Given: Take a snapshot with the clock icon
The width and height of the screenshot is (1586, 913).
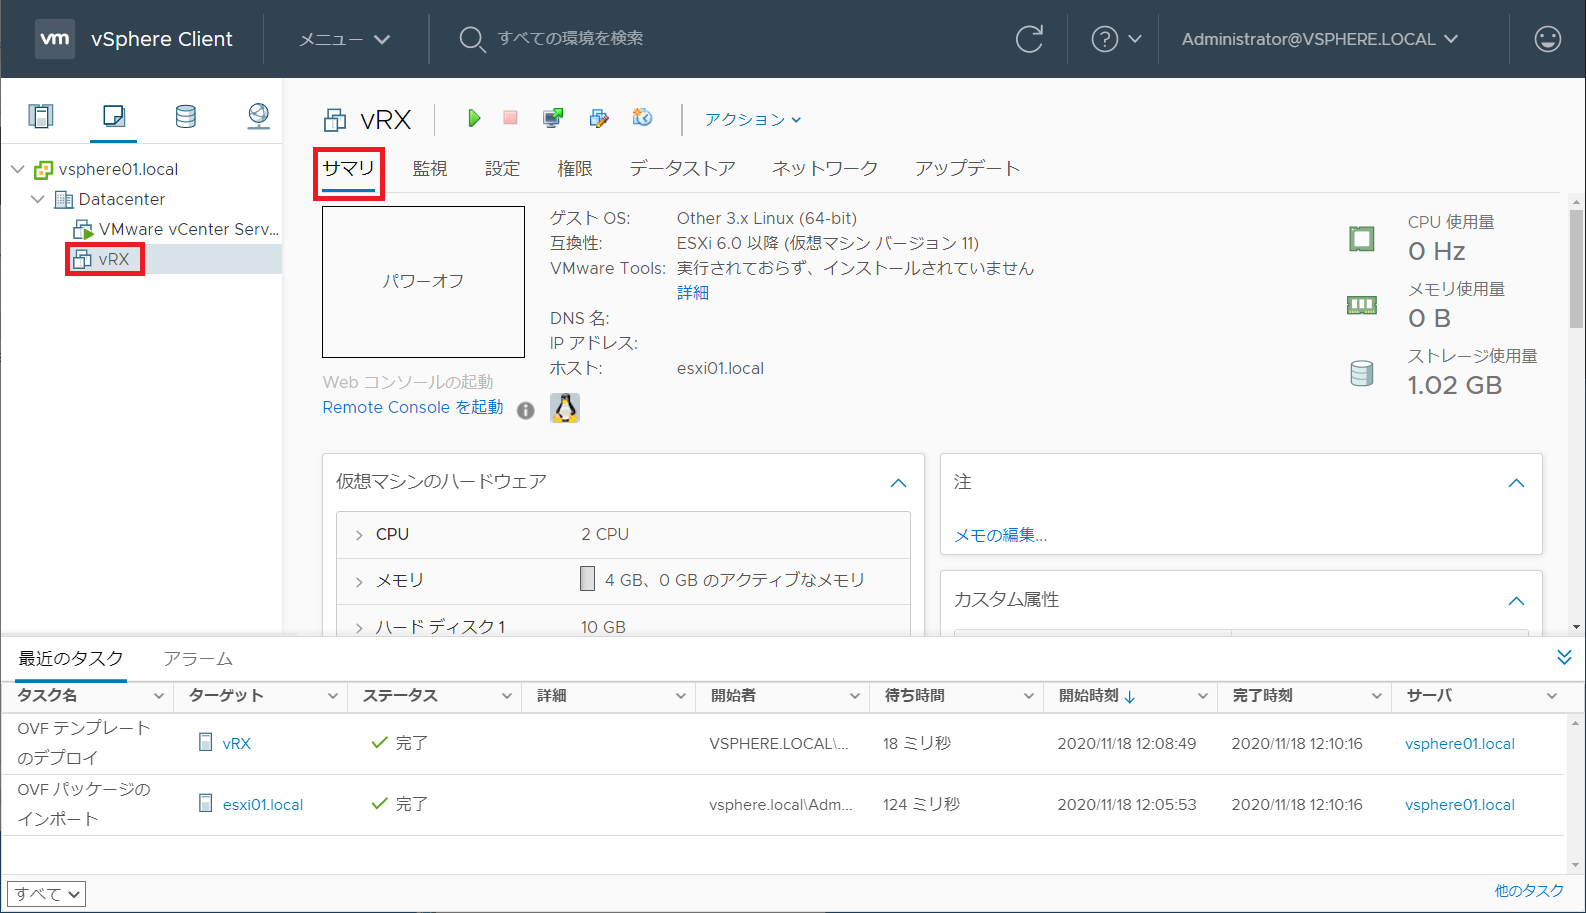Looking at the screenshot, I should click(642, 118).
